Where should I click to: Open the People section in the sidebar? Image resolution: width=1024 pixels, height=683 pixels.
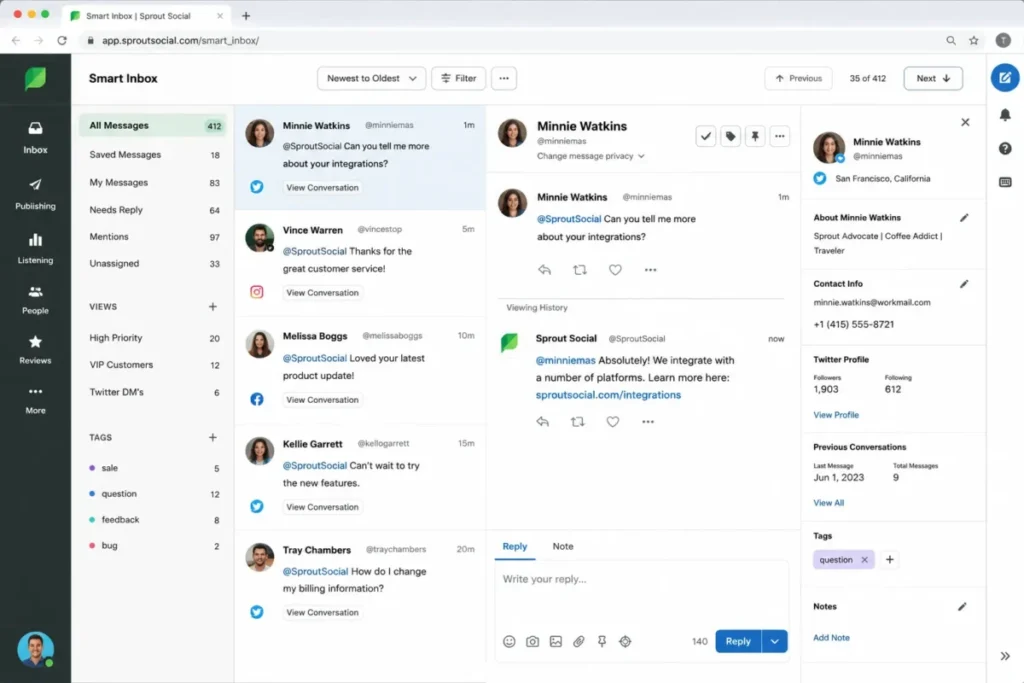pos(35,300)
